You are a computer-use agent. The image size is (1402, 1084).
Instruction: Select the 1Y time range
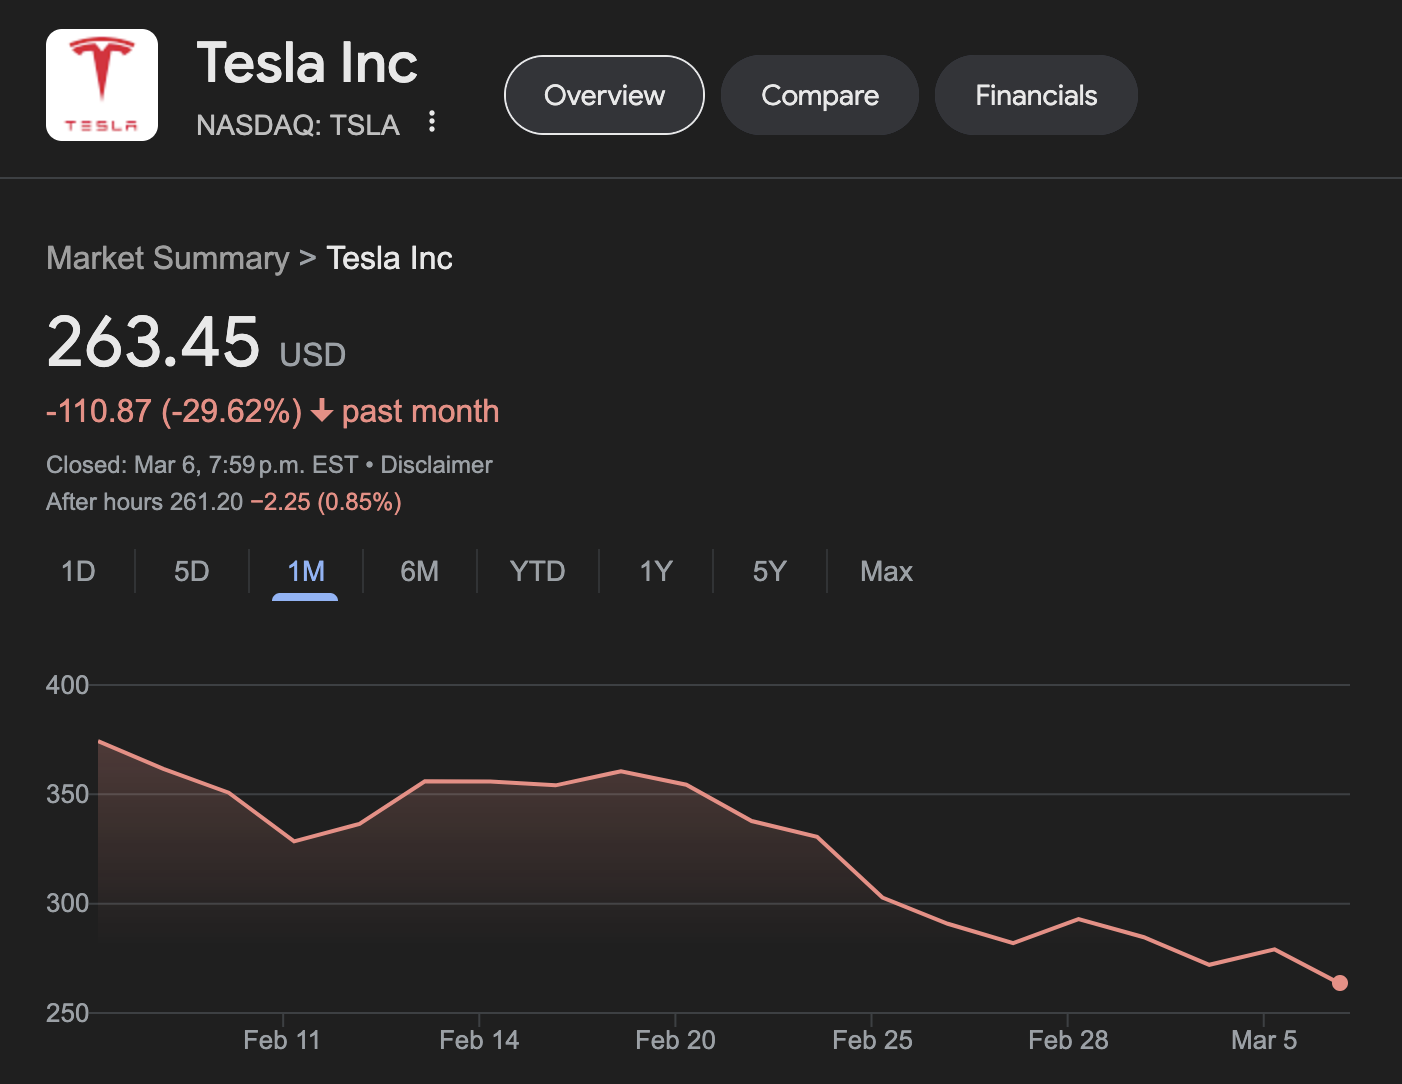coord(656,571)
